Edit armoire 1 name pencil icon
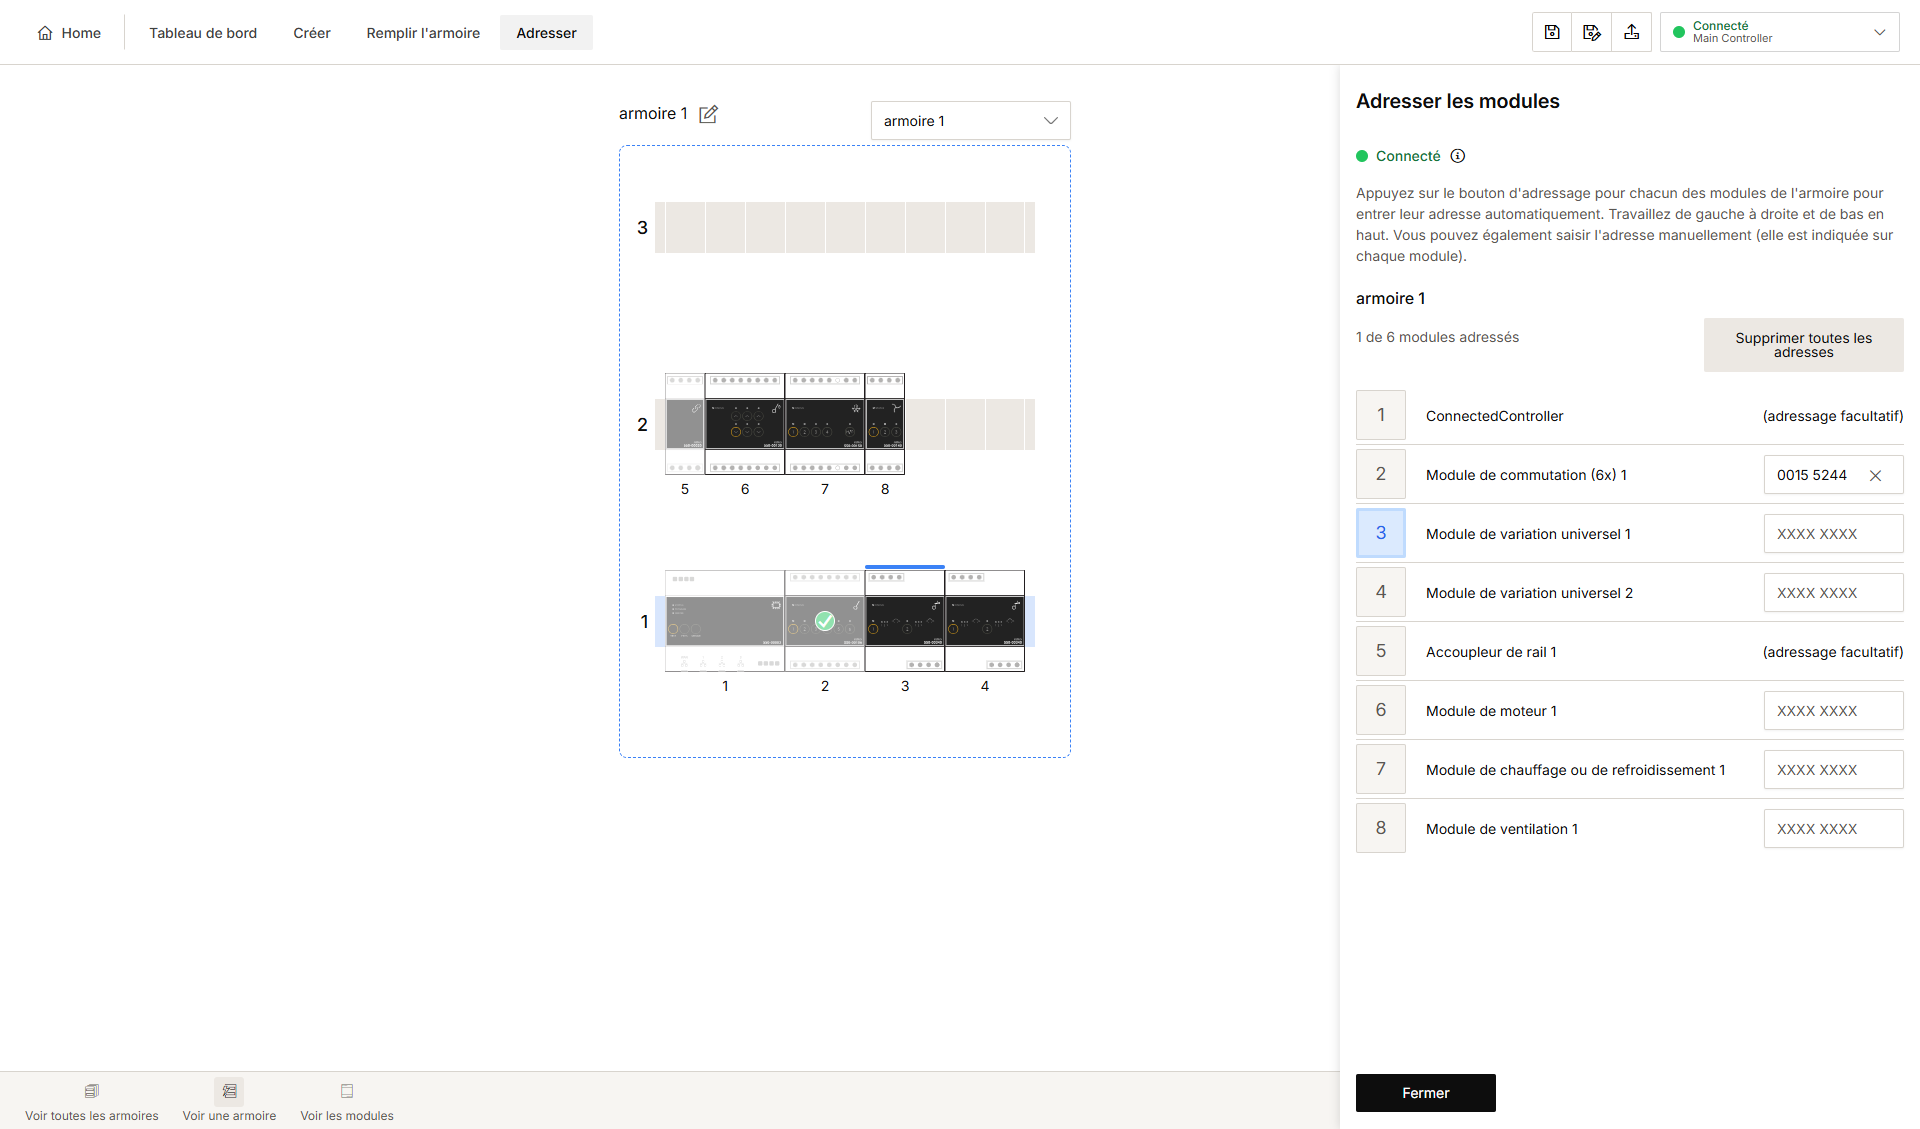The width and height of the screenshot is (1920, 1129). click(708, 114)
